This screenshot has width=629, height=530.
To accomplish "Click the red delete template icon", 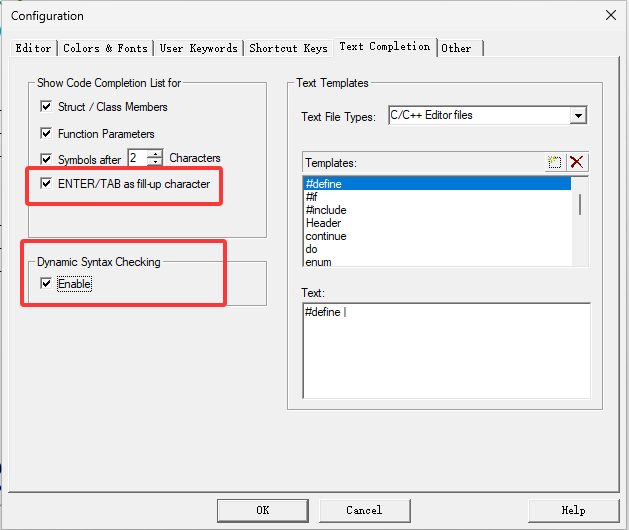I will [x=577, y=162].
